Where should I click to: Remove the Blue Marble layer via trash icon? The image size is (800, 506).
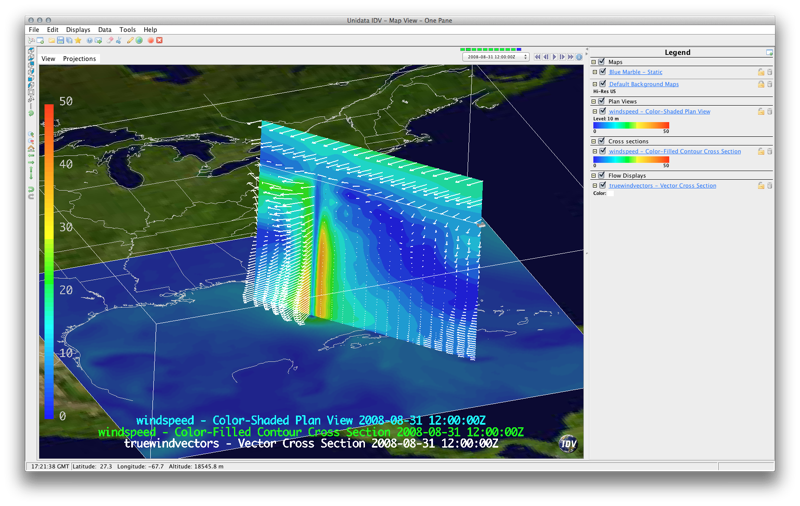pos(769,72)
